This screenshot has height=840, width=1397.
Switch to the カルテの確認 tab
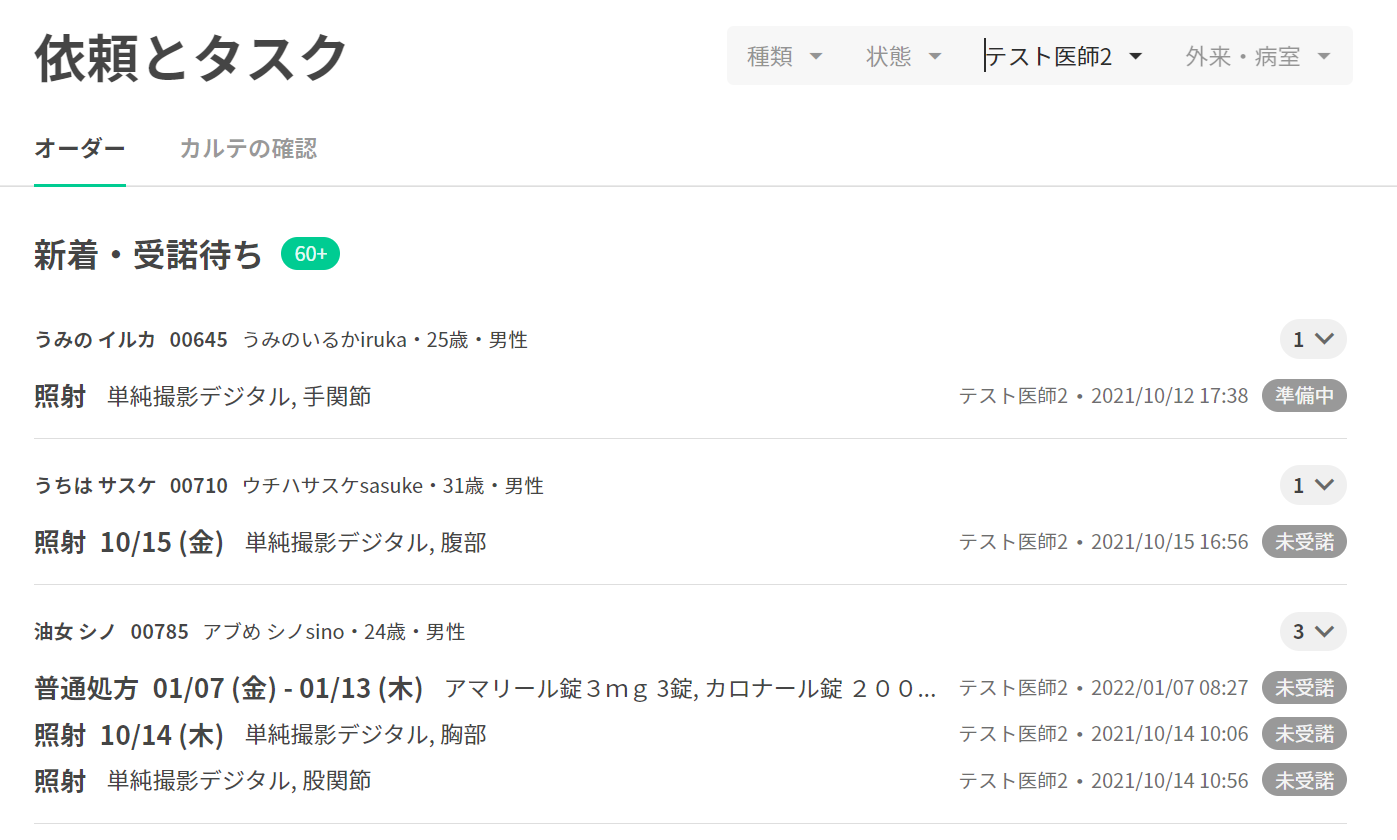coord(248,149)
